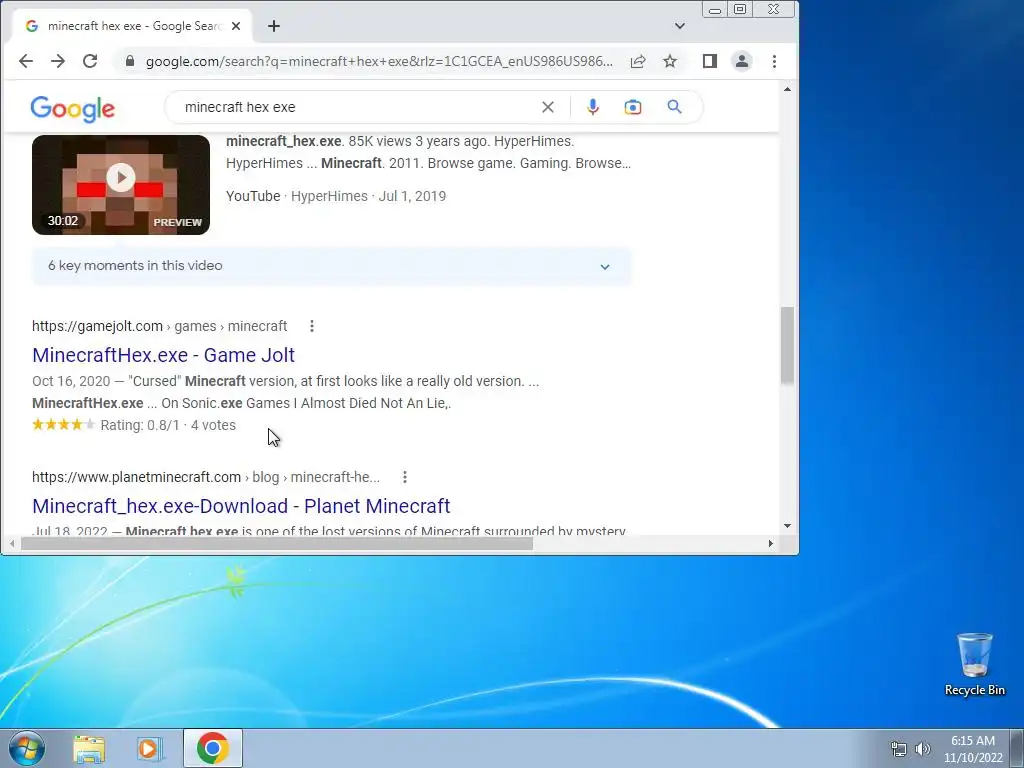Viewport: 1024px width, 768px height.
Task: Open the Windows Start menu
Action: pyautogui.click(x=26, y=748)
